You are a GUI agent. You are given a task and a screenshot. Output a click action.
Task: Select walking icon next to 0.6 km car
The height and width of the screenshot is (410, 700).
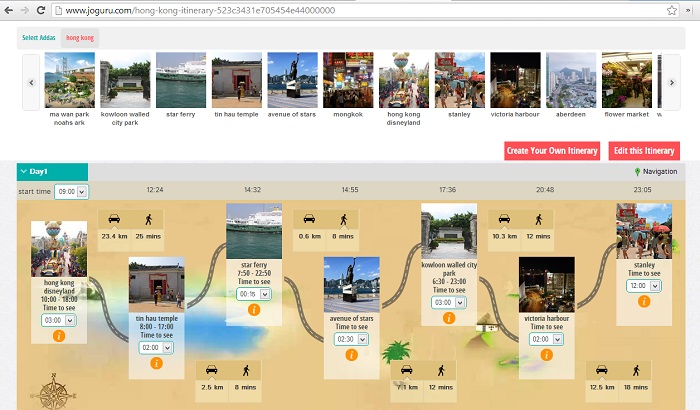point(343,219)
